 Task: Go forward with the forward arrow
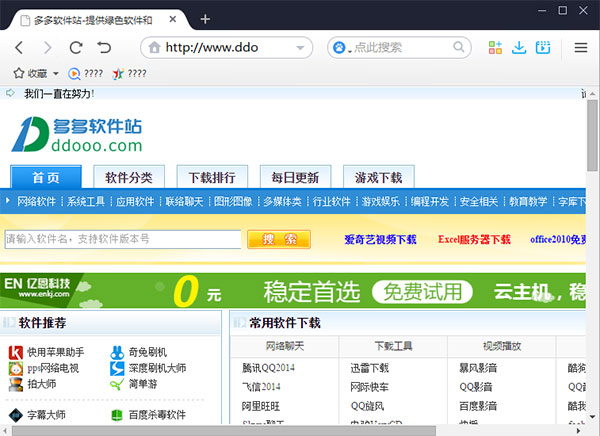point(47,47)
